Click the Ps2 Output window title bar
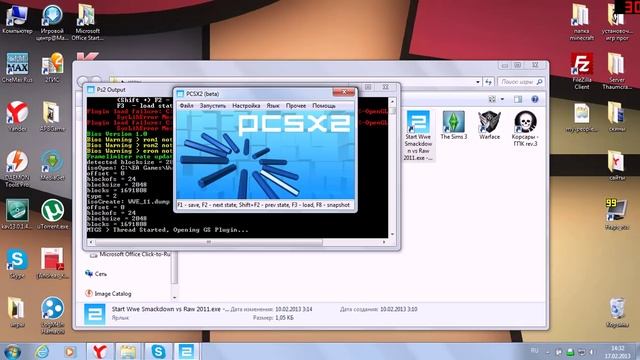The width and height of the screenshot is (640, 360). (x=130, y=89)
